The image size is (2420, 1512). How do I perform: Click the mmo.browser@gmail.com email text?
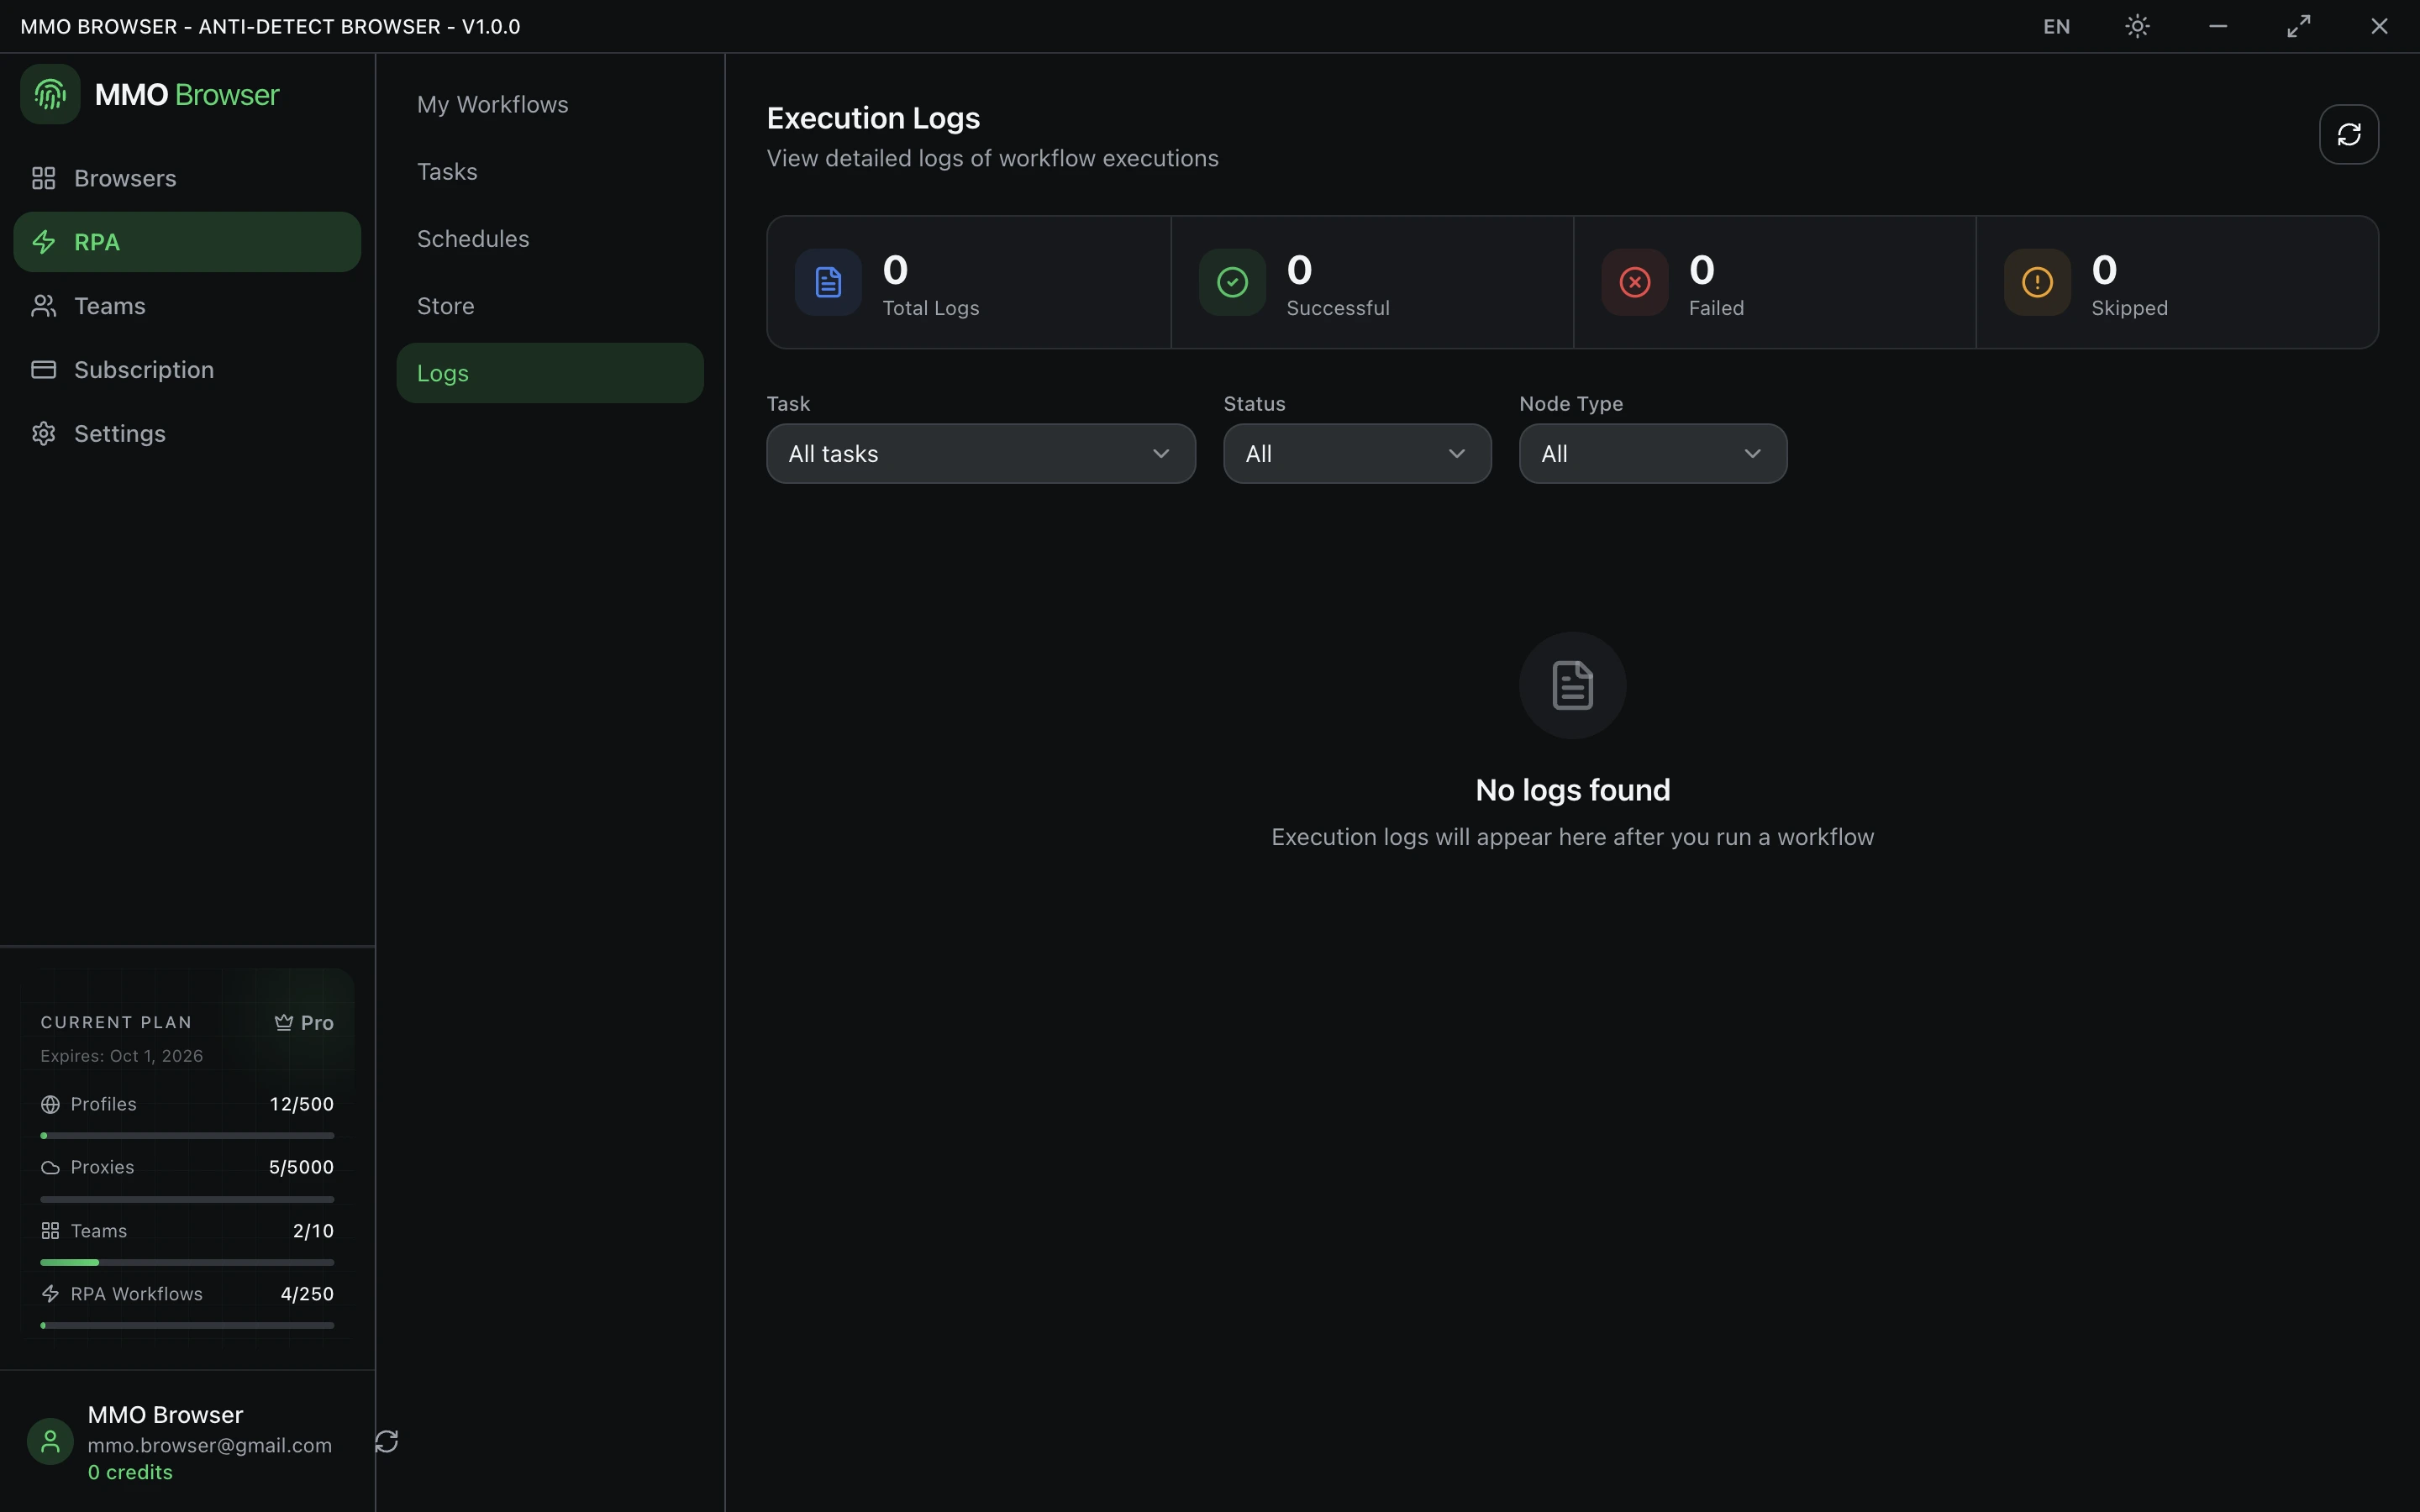click(209, 1446)
